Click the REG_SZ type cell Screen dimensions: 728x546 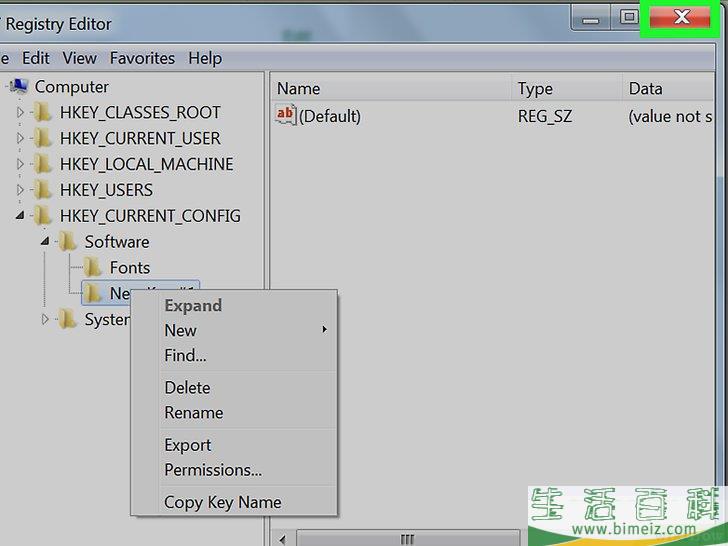point(545,116)
